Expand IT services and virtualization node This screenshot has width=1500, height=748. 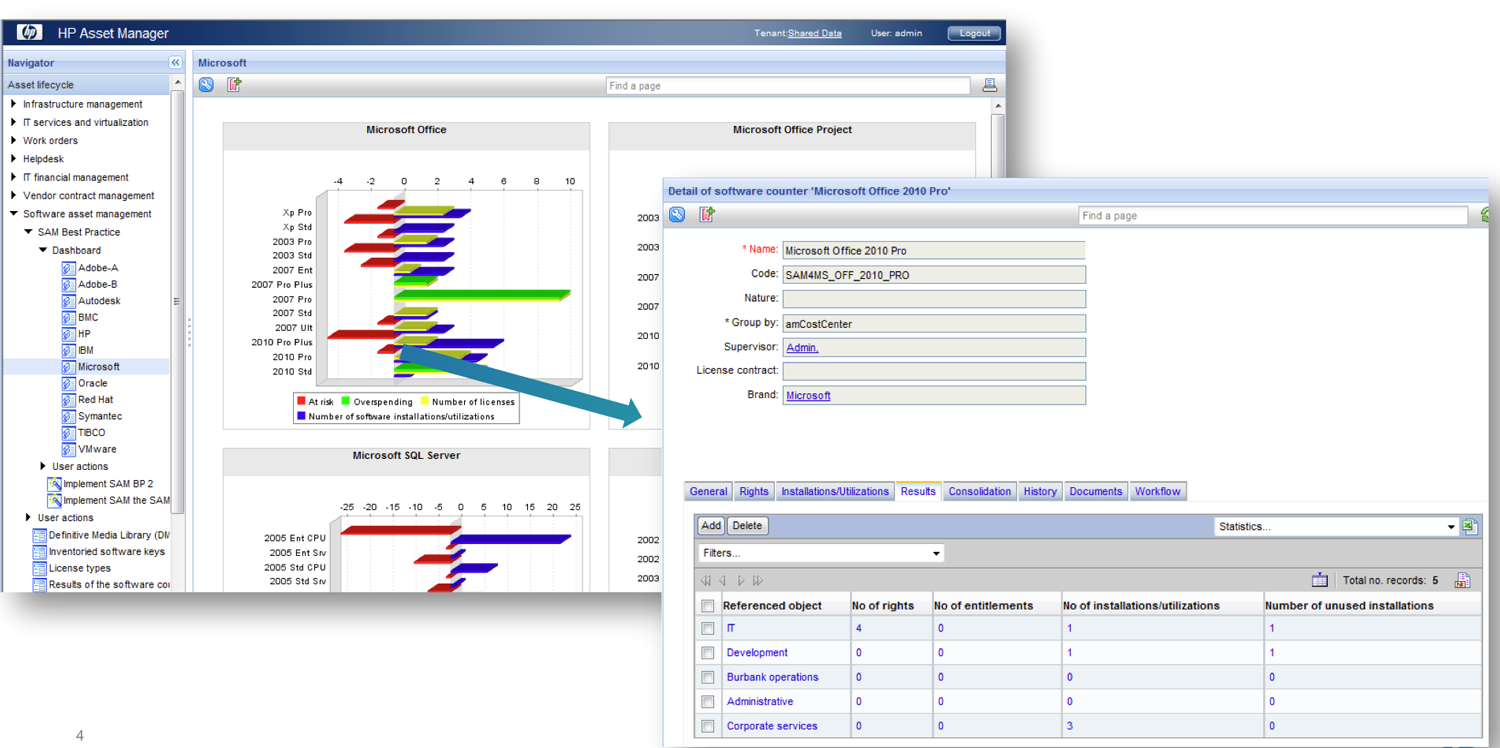click(13, 122)
